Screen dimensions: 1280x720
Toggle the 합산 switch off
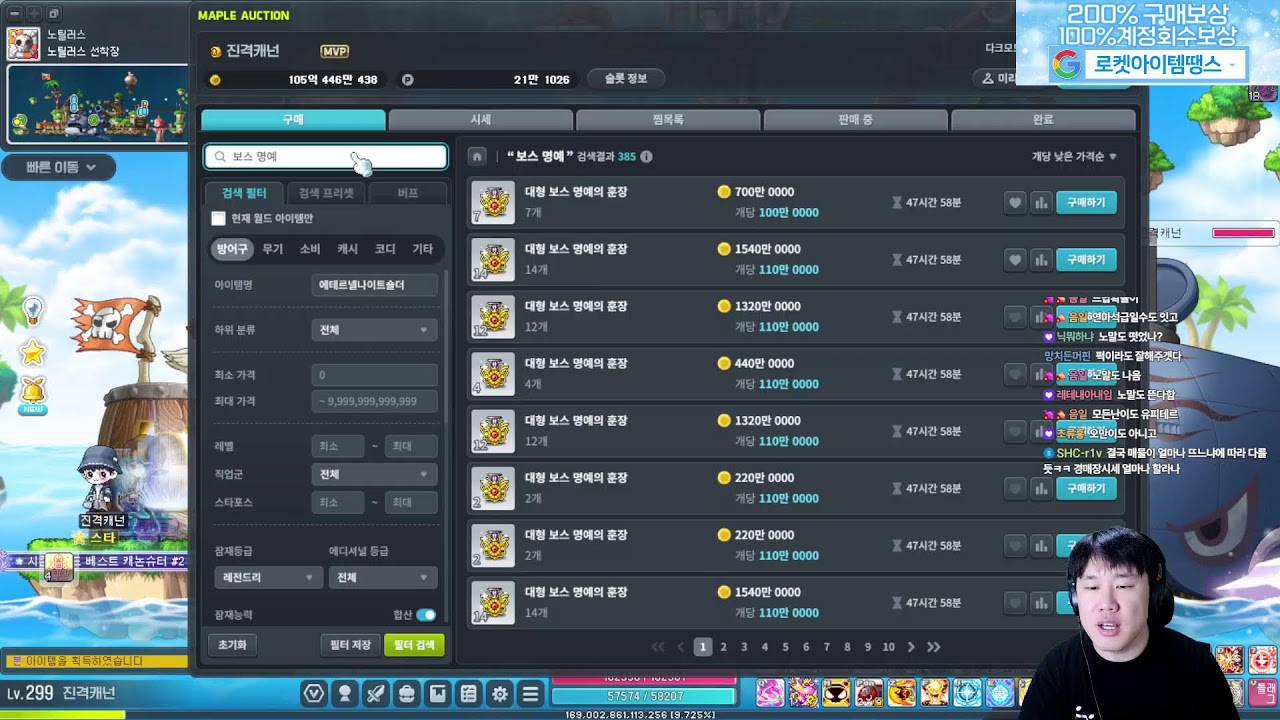coord(426,615)
